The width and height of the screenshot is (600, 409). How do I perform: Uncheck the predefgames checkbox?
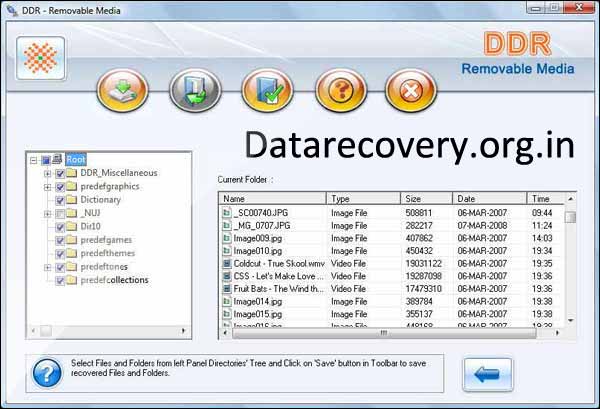point(60,240)
